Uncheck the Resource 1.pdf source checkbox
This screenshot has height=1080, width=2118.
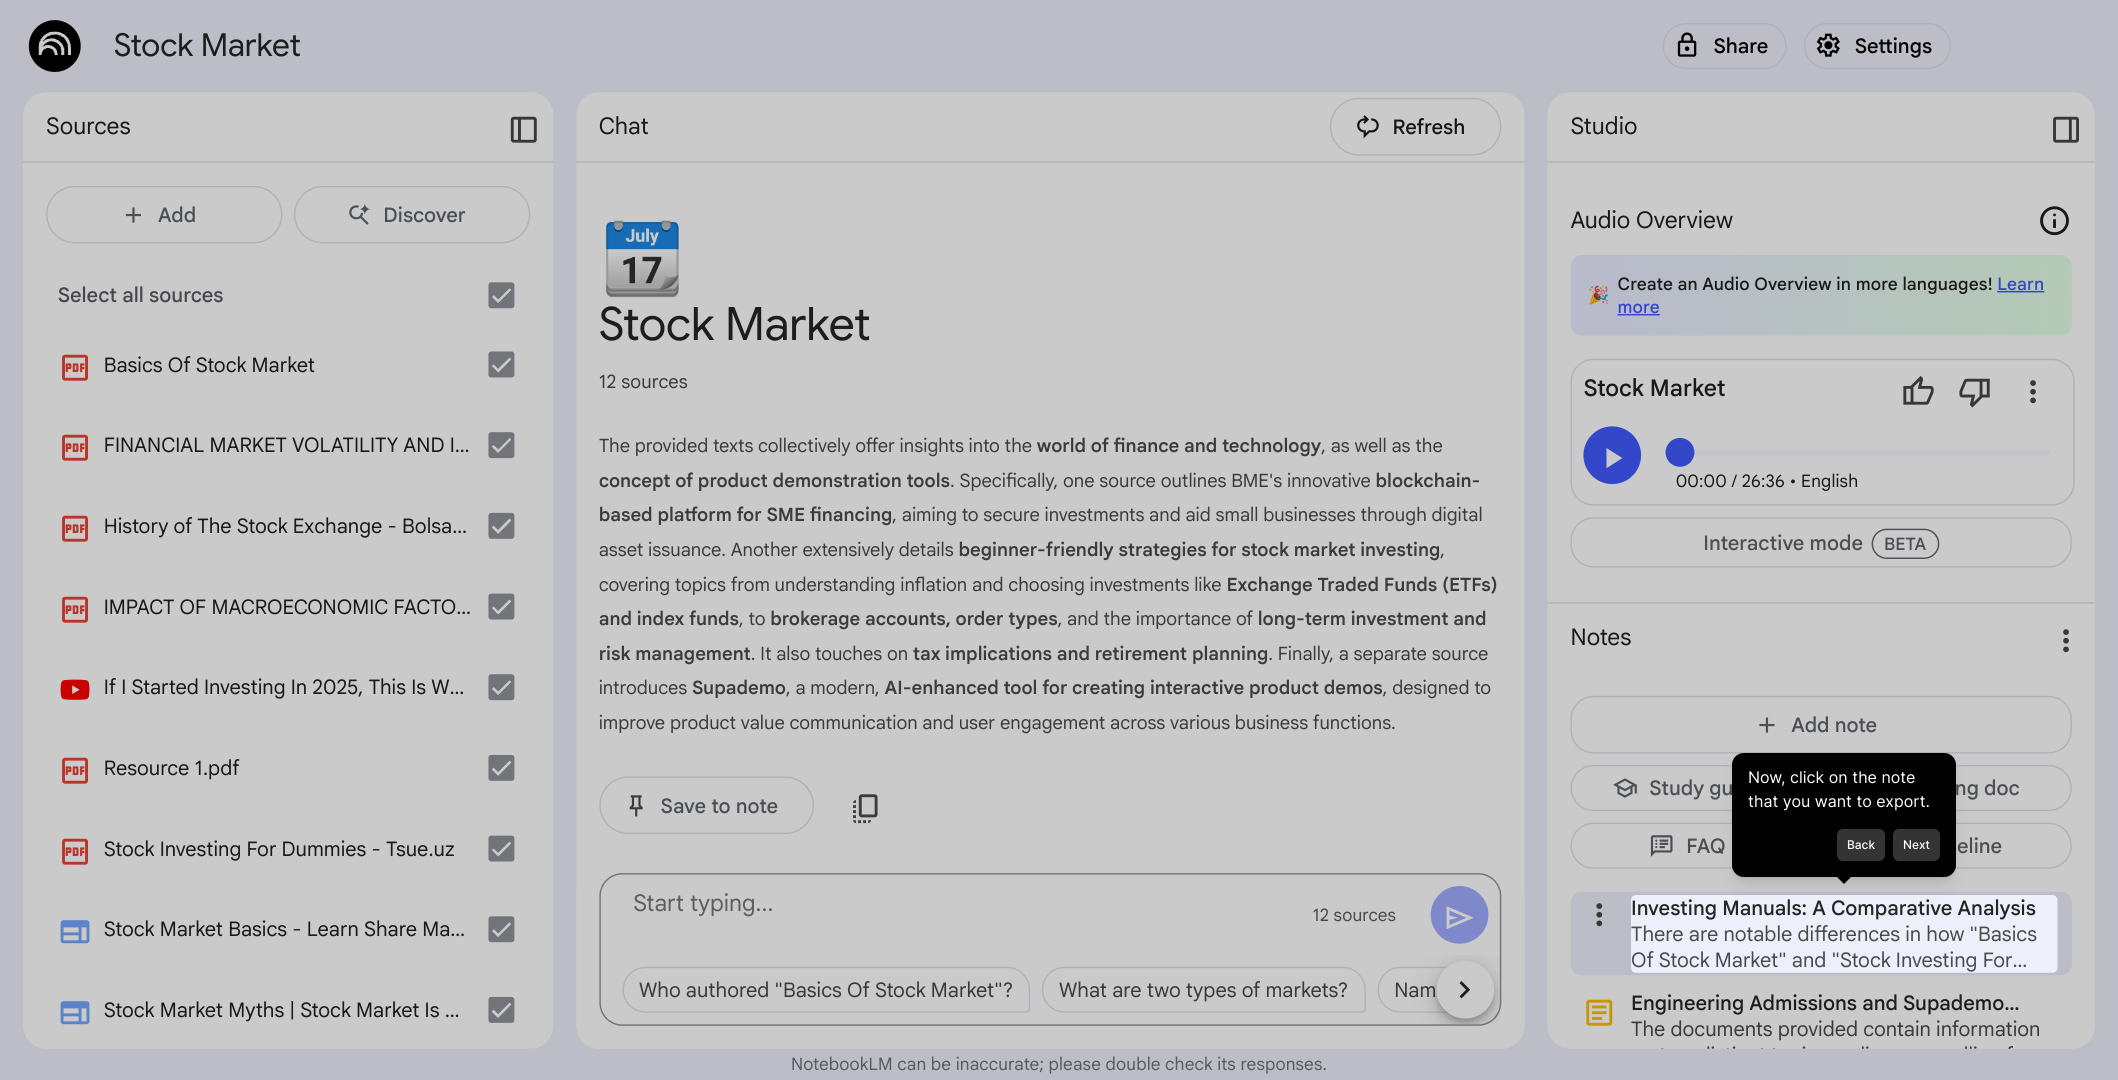point(501,768)
